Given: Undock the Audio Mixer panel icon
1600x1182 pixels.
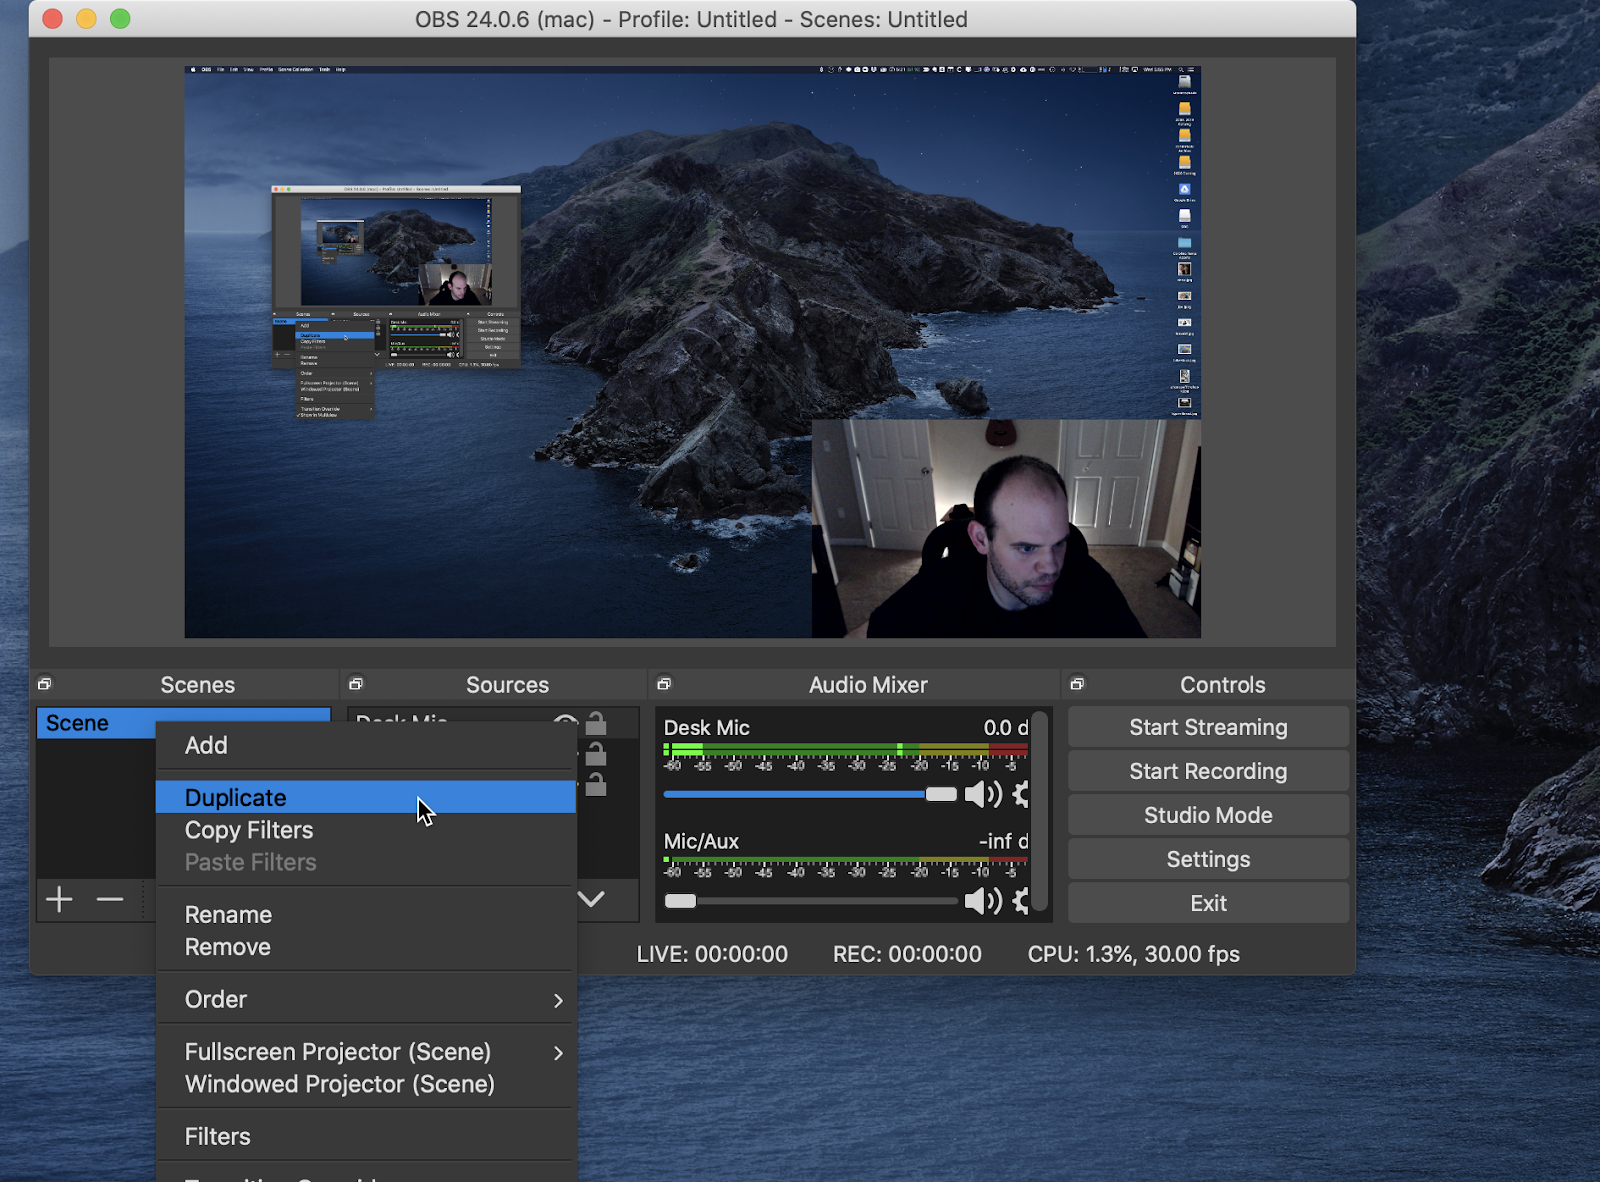Looking at the screenshot, I should coord(664,684).
